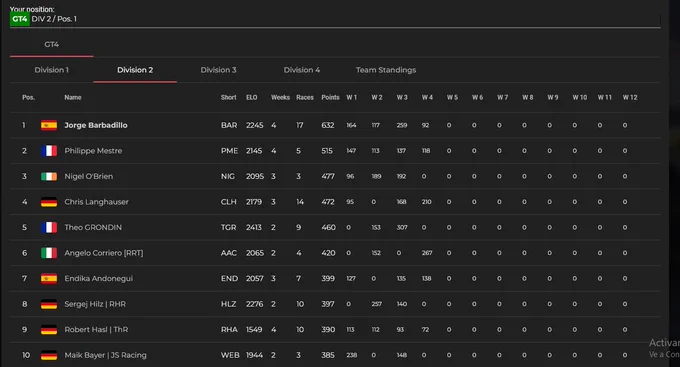
Task: Click the ELO column header
Action: tap(252, 97)
